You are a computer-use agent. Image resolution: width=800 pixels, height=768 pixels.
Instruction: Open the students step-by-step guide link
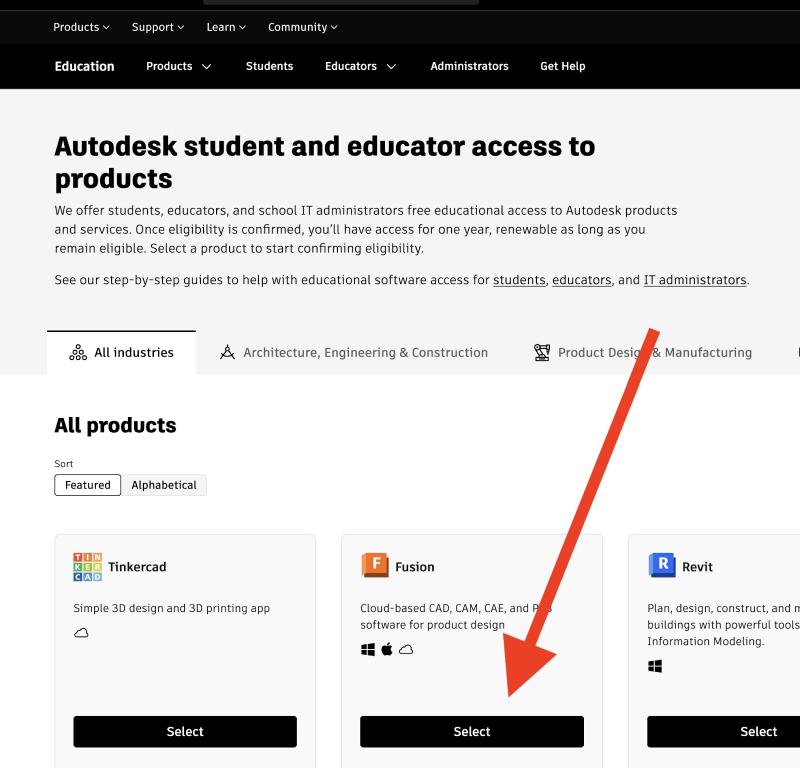pyautogui.click(x=519, y=280)
